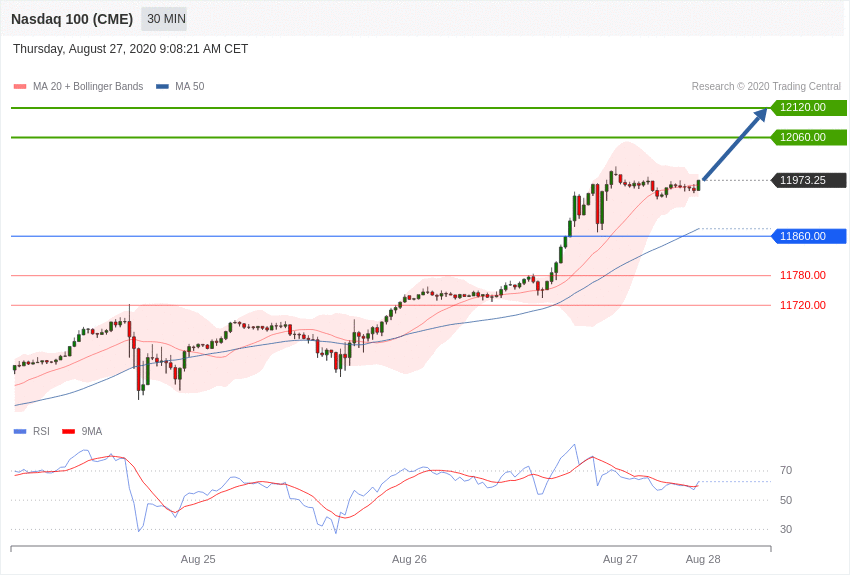
Task: Click the RSI 70 overbought level label
Action: 786,471
